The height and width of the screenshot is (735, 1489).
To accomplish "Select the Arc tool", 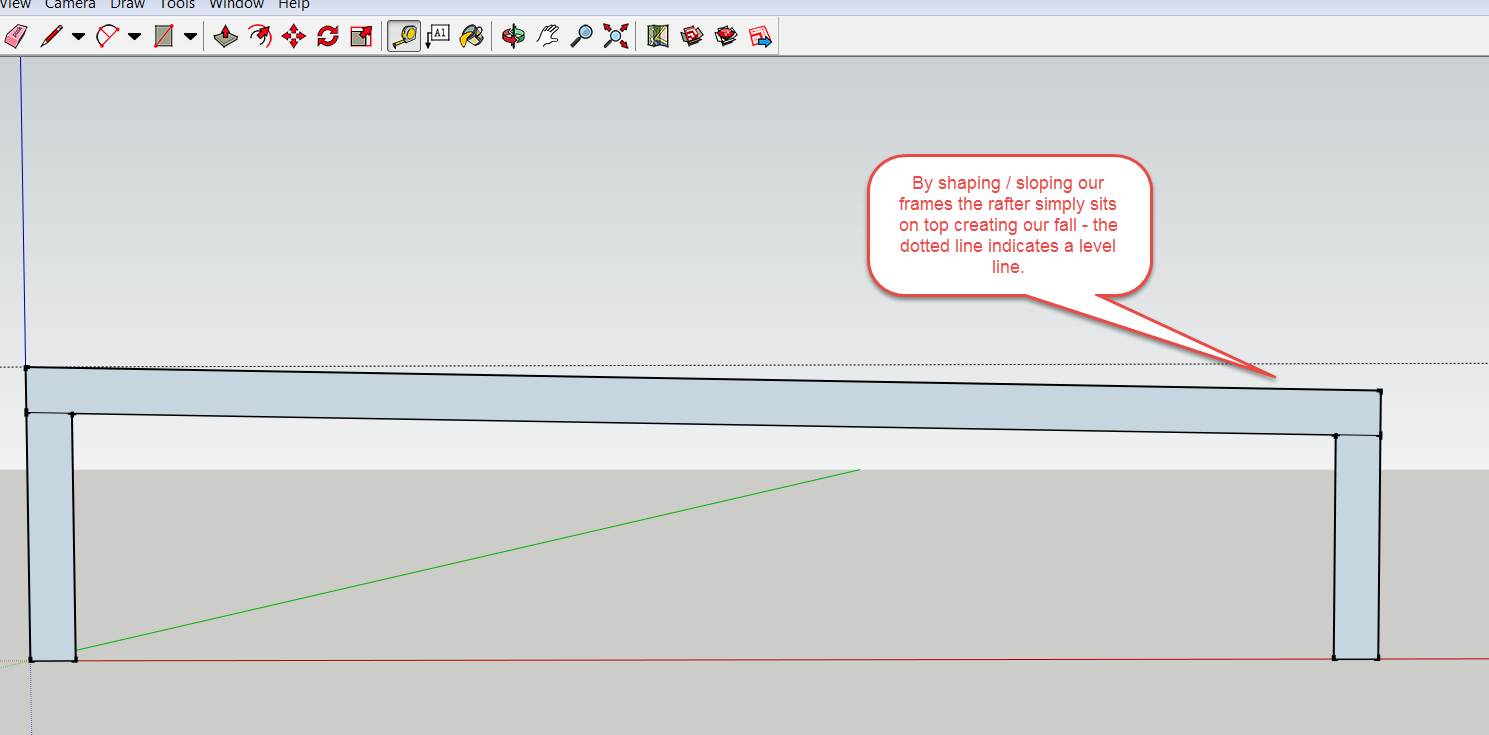I will tap(107, 37).
